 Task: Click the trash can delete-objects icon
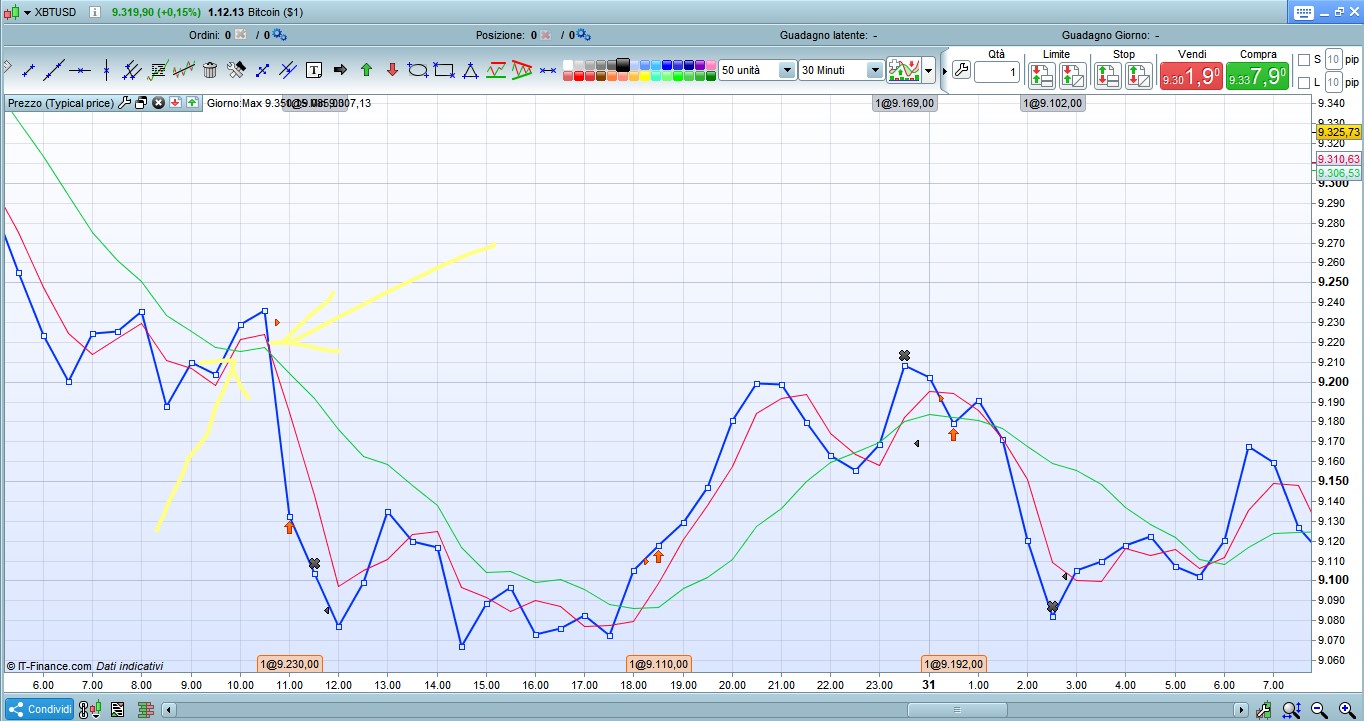[210, 70]
